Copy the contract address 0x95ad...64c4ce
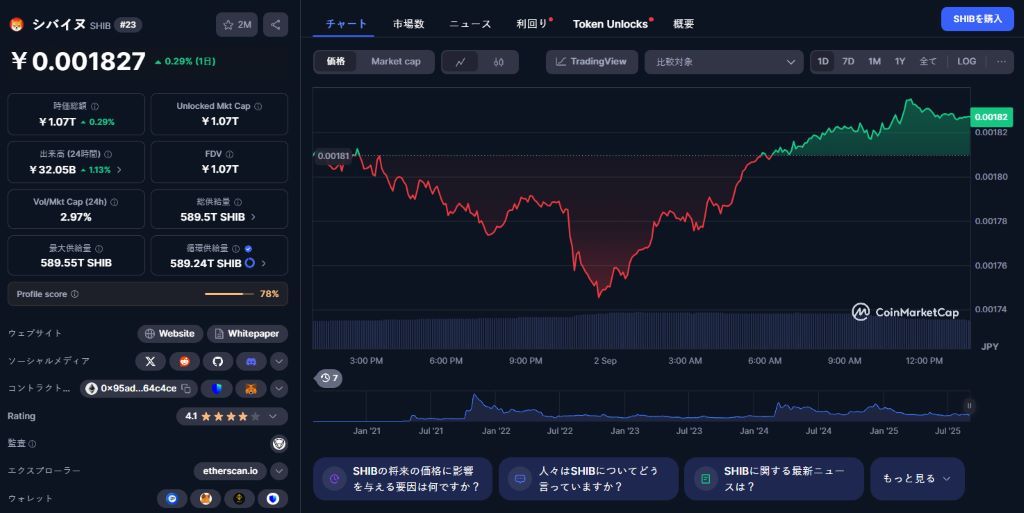The width and height of the screenshot is (1024, 513). coord(186,388)
